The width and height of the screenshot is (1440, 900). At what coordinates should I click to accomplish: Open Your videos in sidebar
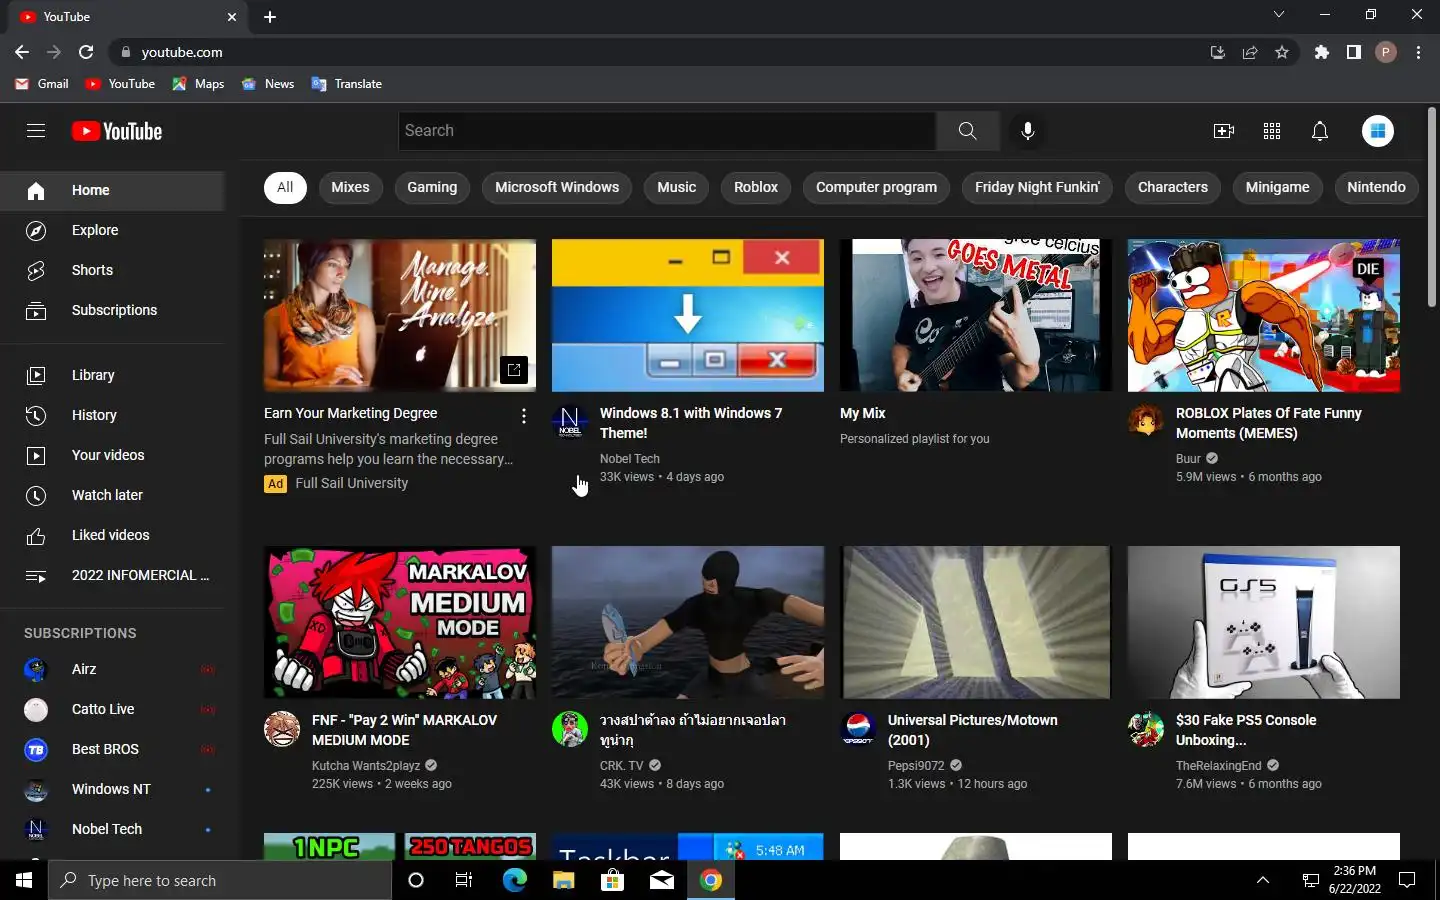pos(112,455)
